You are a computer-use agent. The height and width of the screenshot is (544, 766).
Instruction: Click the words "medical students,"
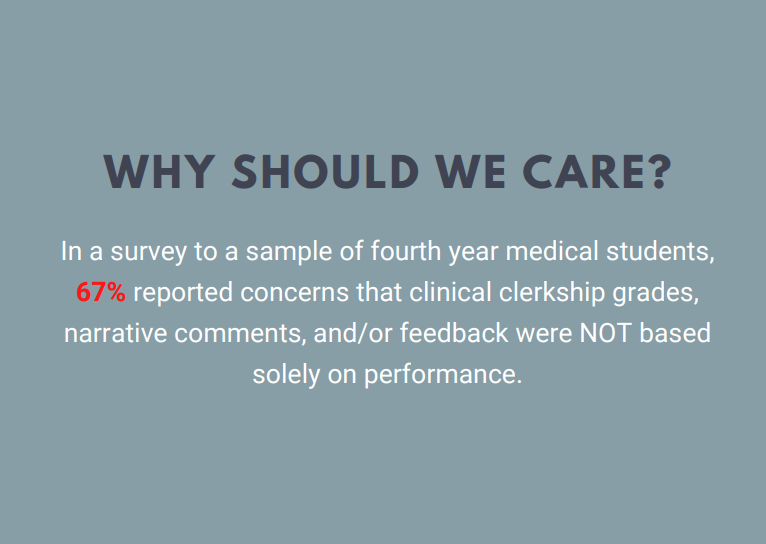point(610,251)
